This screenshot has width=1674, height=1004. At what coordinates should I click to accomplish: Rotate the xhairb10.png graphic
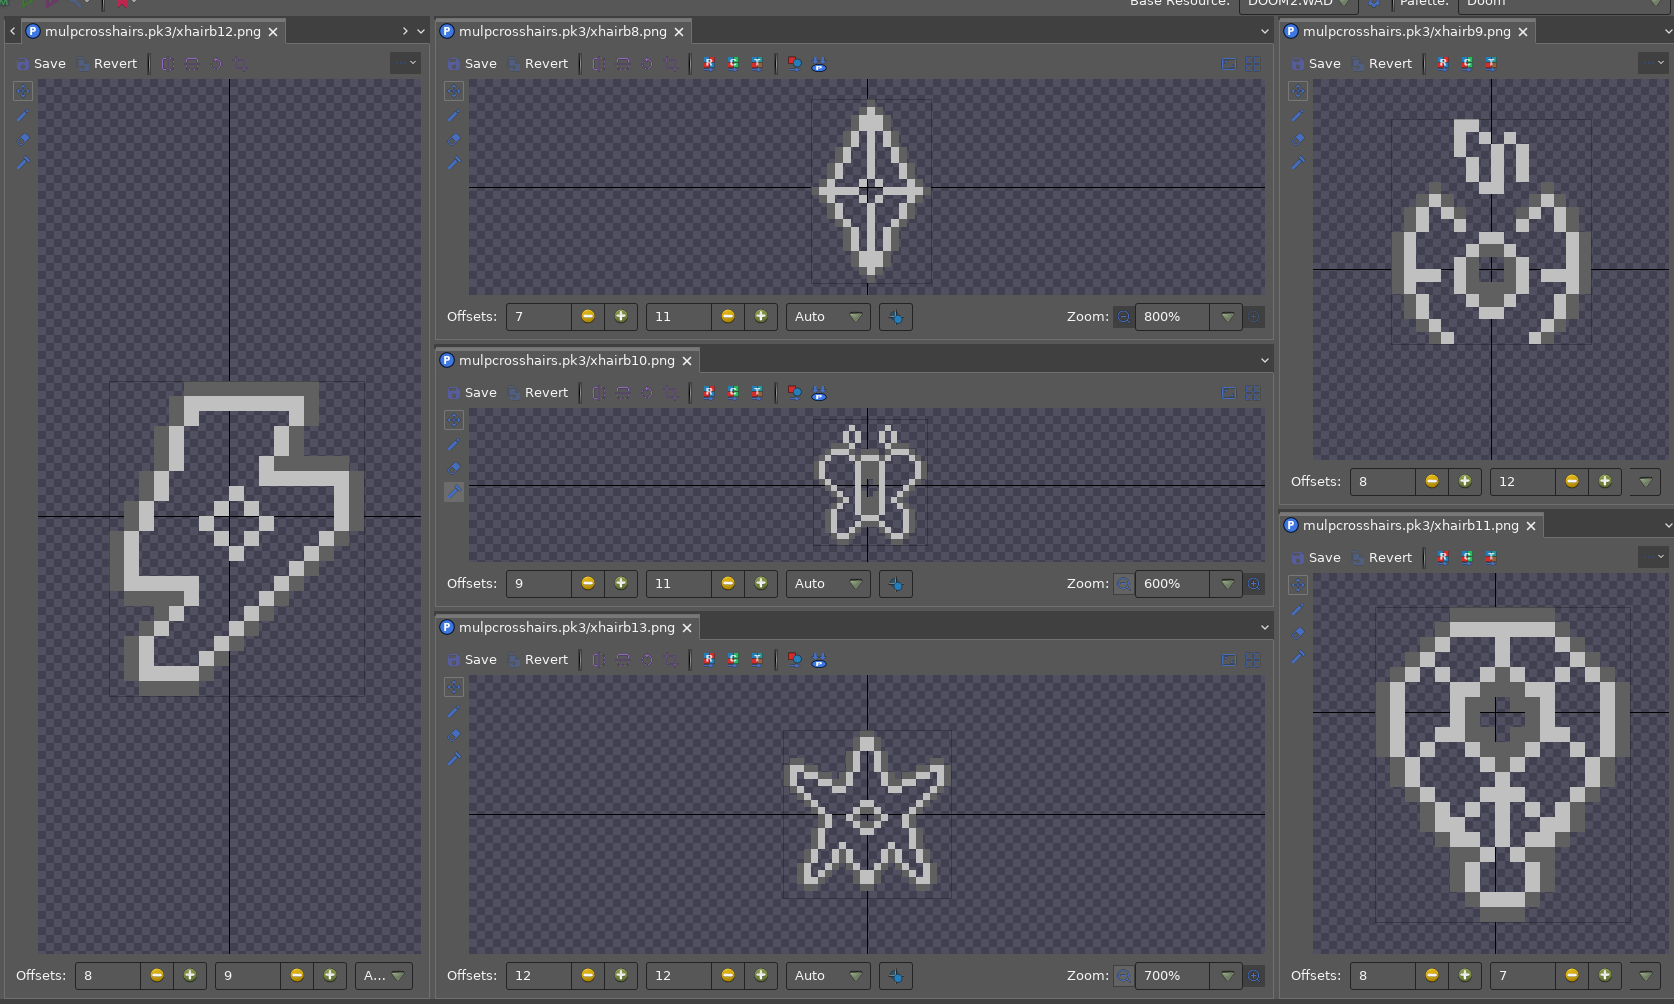click(647, 393)
